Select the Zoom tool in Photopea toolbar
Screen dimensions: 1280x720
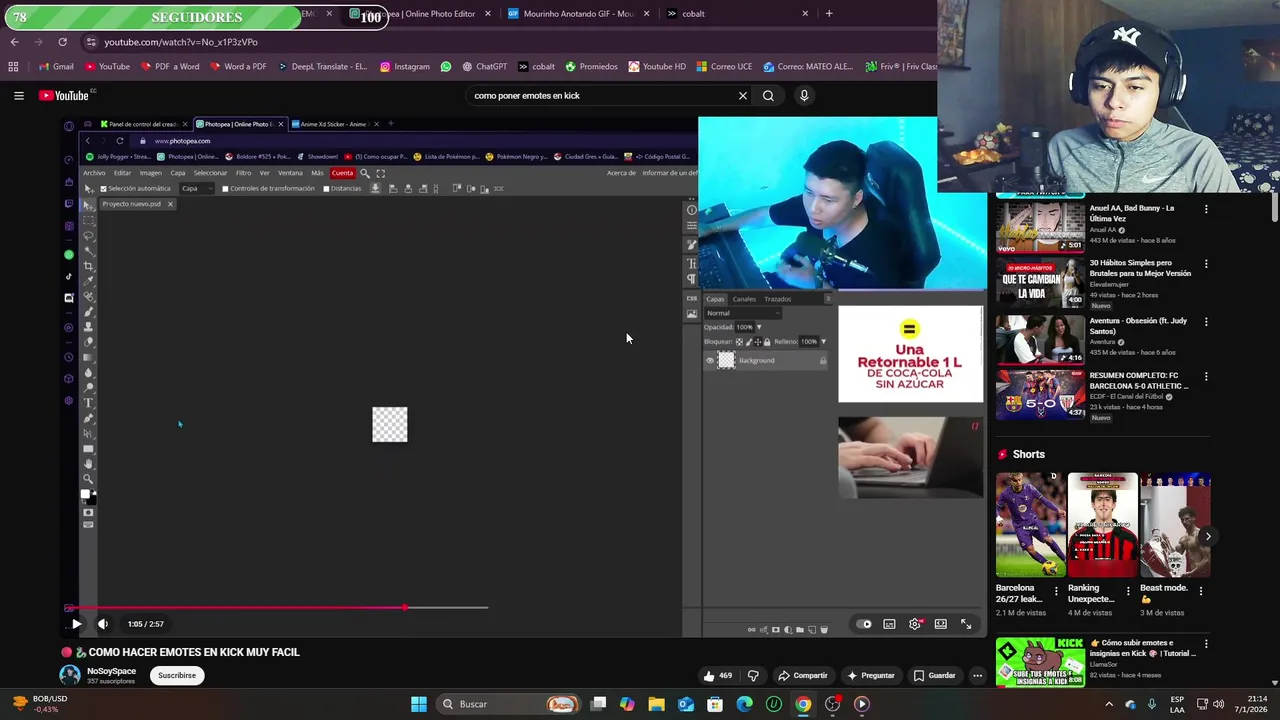click(x=88, y=479)
